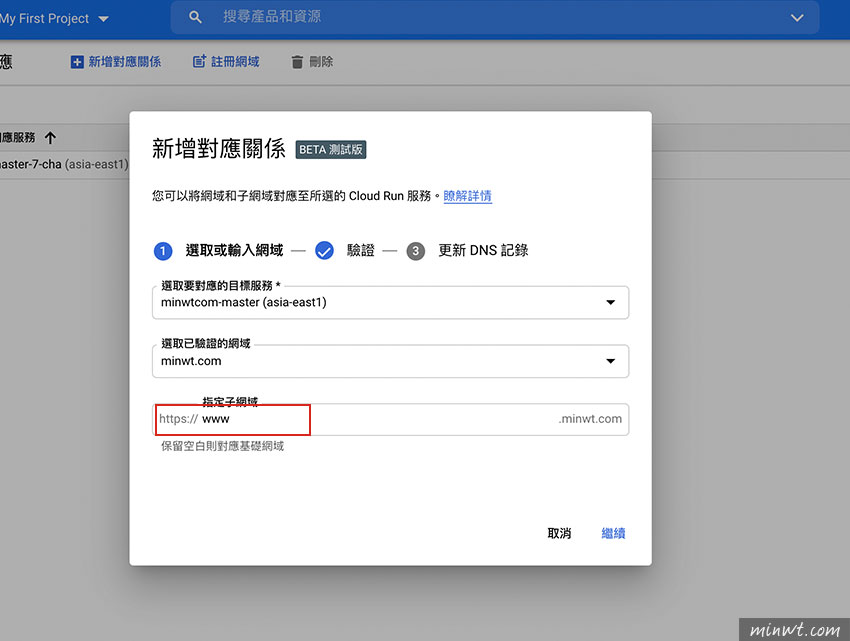Viewport: 850px width, 641px height.
Task: Click the arrow of minwtcom-master dropdown
Action: (x=610, y=303)
